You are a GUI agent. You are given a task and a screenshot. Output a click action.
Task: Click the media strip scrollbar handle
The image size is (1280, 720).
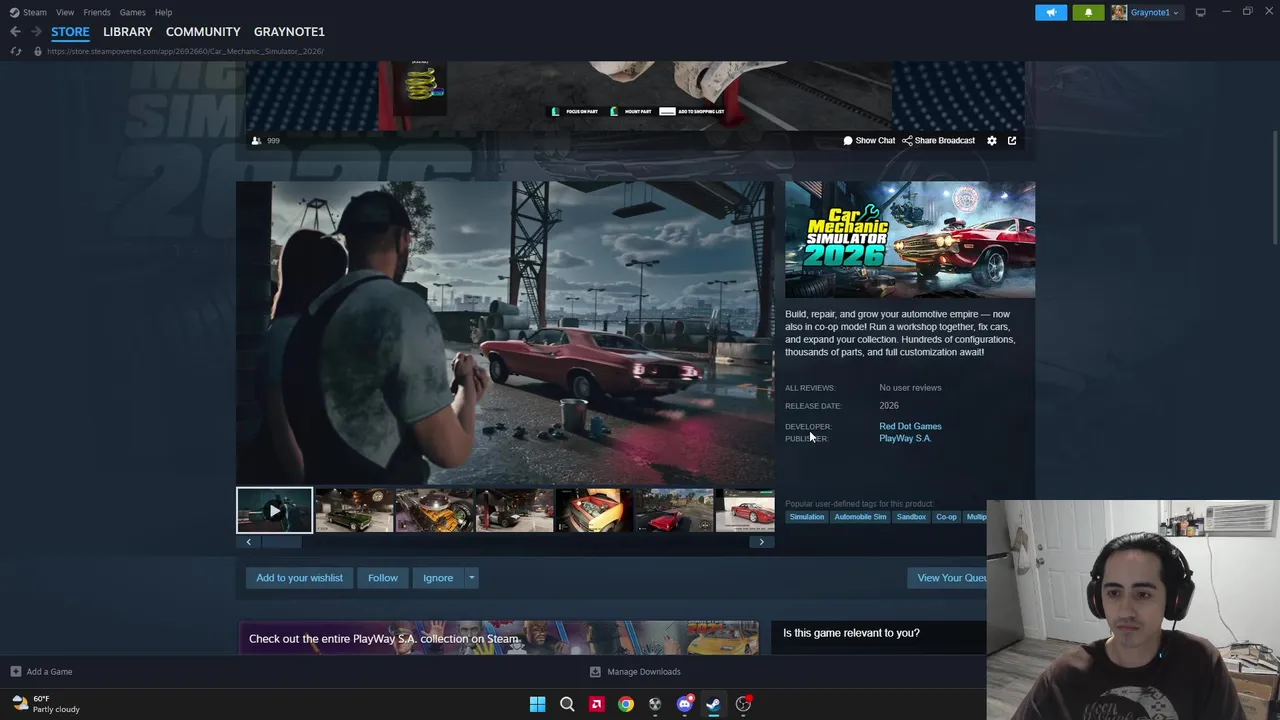282,542
